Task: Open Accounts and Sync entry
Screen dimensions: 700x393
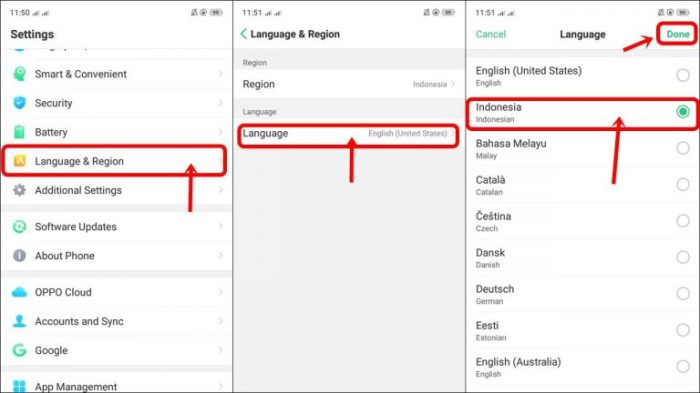Action: (x=116, y=321)
